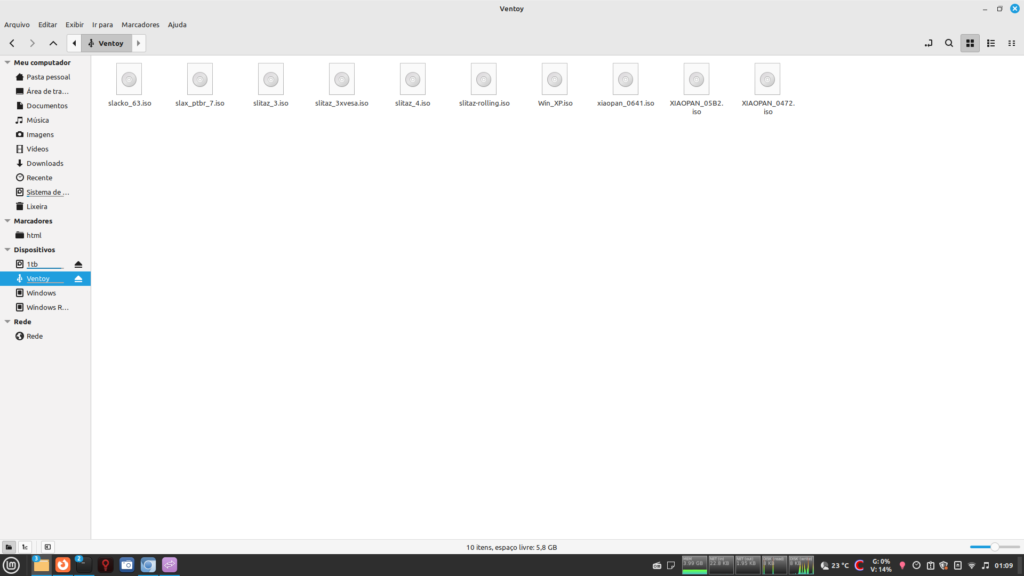Select the icon grid view button
The width and height of the screenshot is (1024, 576).
click(969, 43)
